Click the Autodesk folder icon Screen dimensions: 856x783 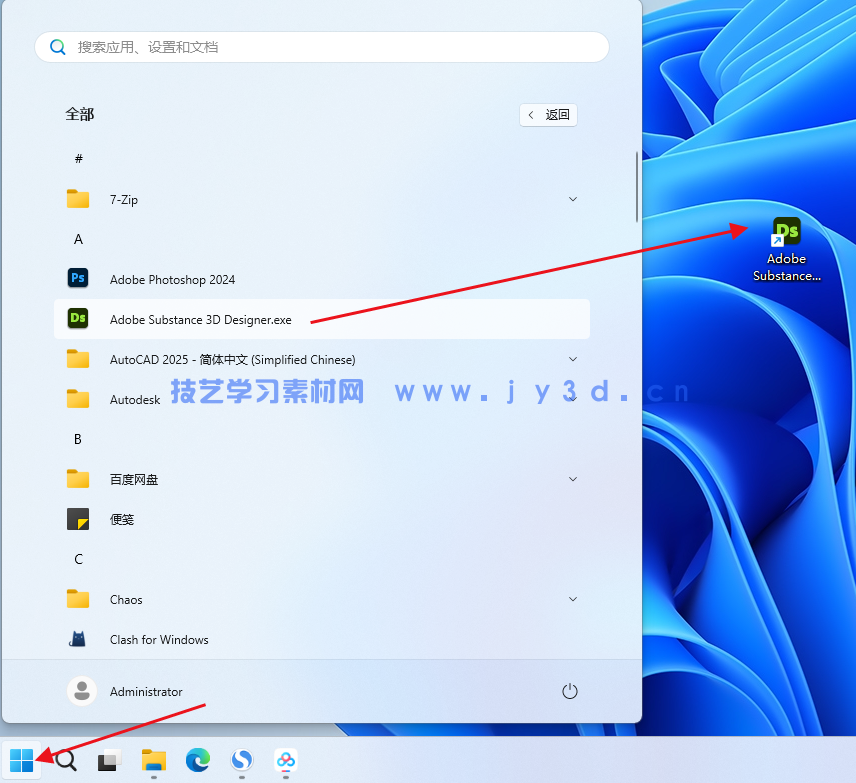click(78, 399)
